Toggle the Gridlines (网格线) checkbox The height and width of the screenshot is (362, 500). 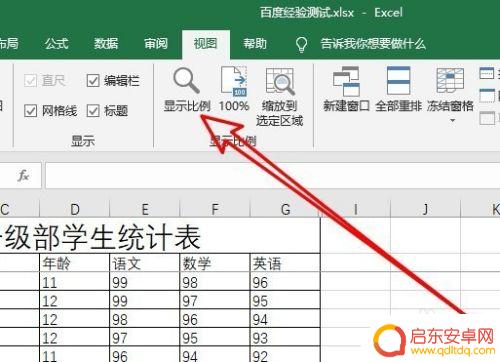(30, 111)
